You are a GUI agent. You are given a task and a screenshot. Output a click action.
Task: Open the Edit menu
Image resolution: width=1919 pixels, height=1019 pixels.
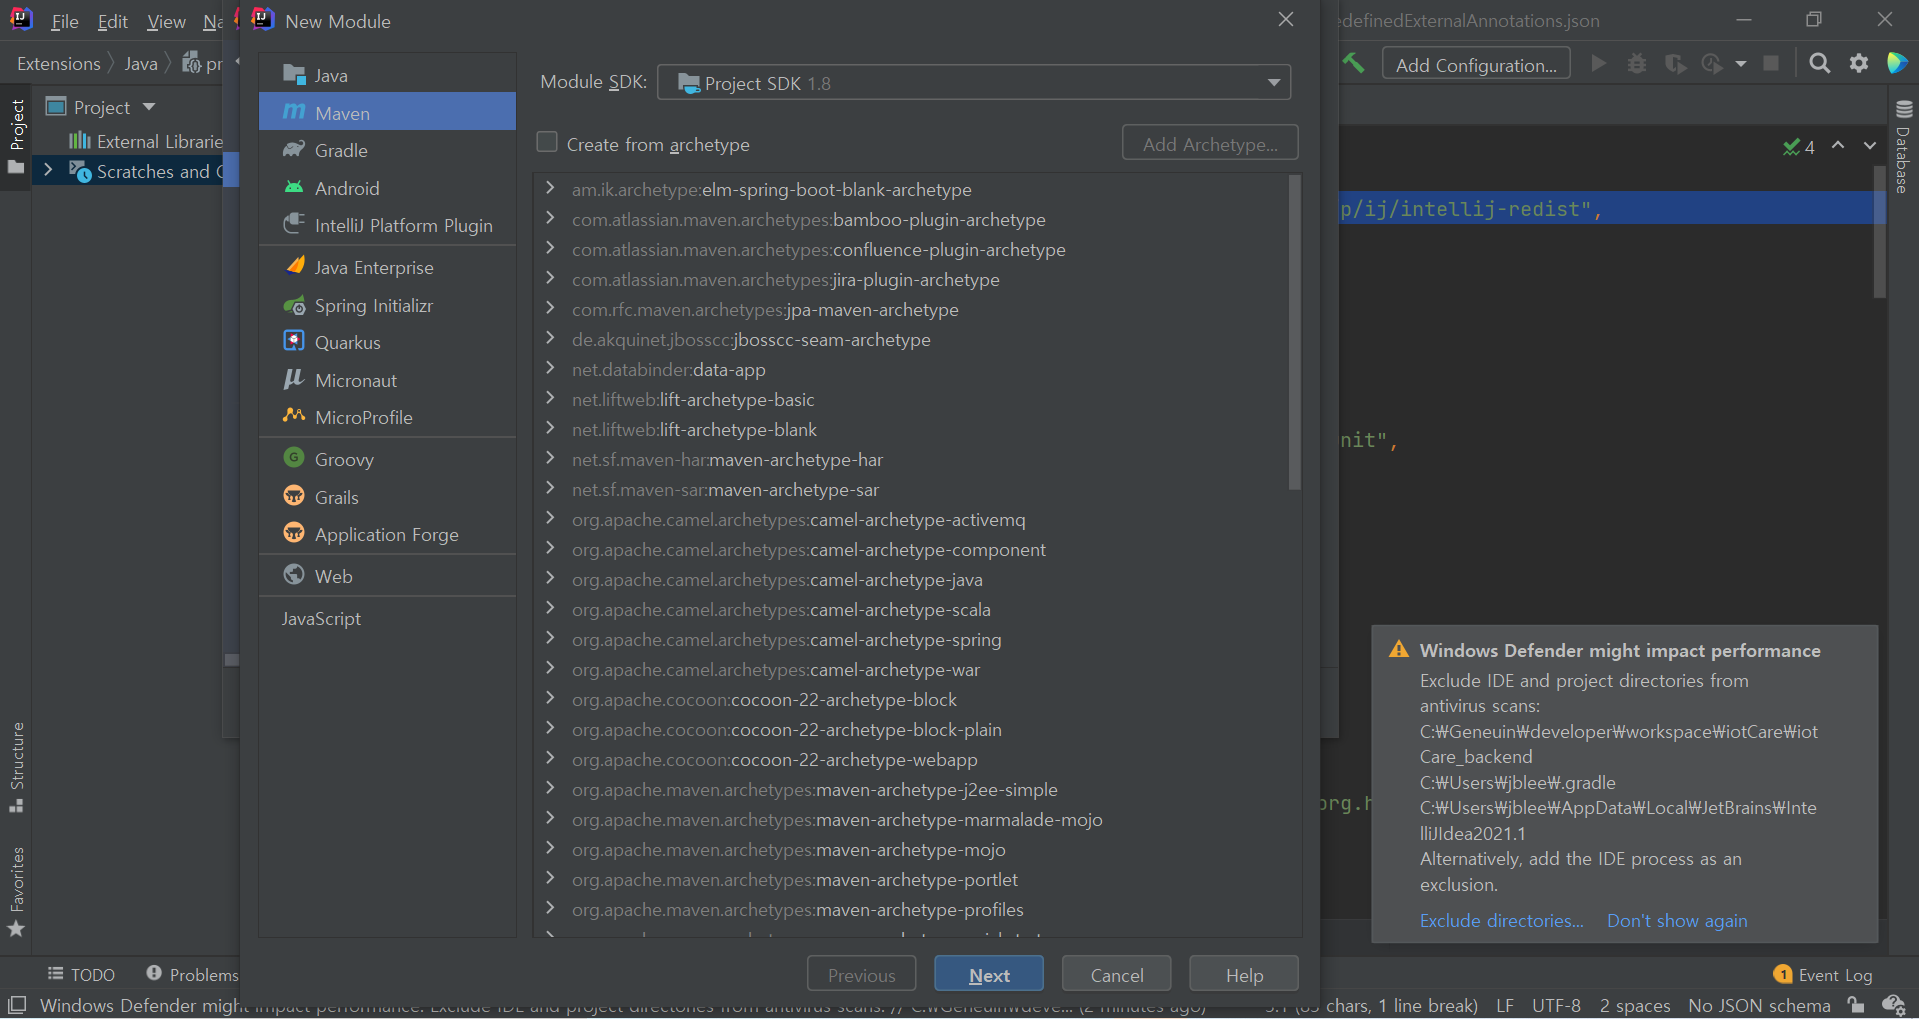[112, 21]
